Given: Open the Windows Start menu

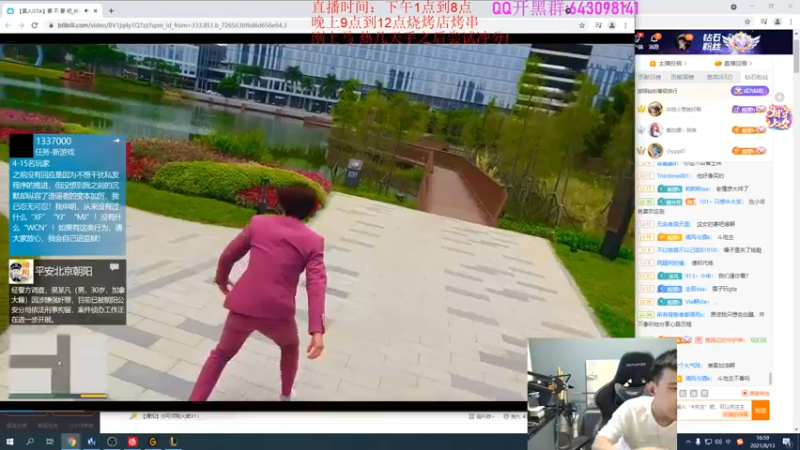Looking at the screenshot, I should click(x=9, y=442).
